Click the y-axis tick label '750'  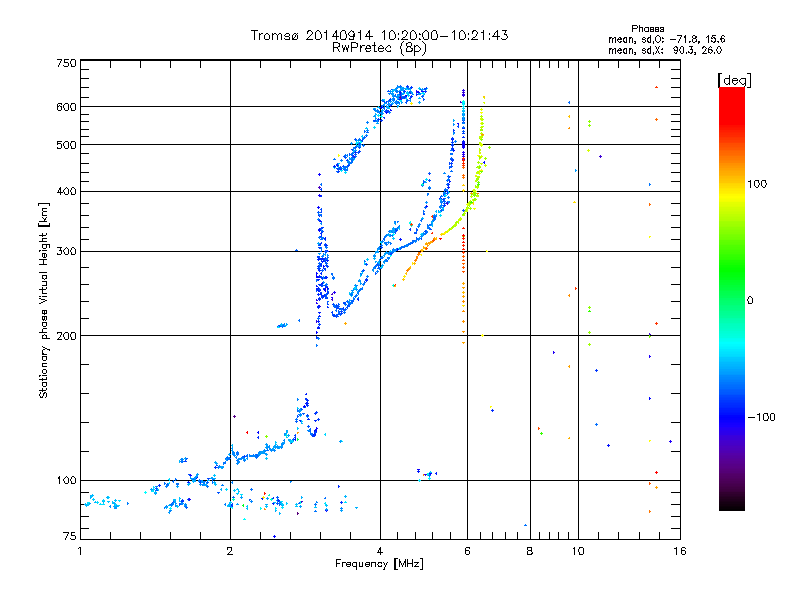[66, 63]
